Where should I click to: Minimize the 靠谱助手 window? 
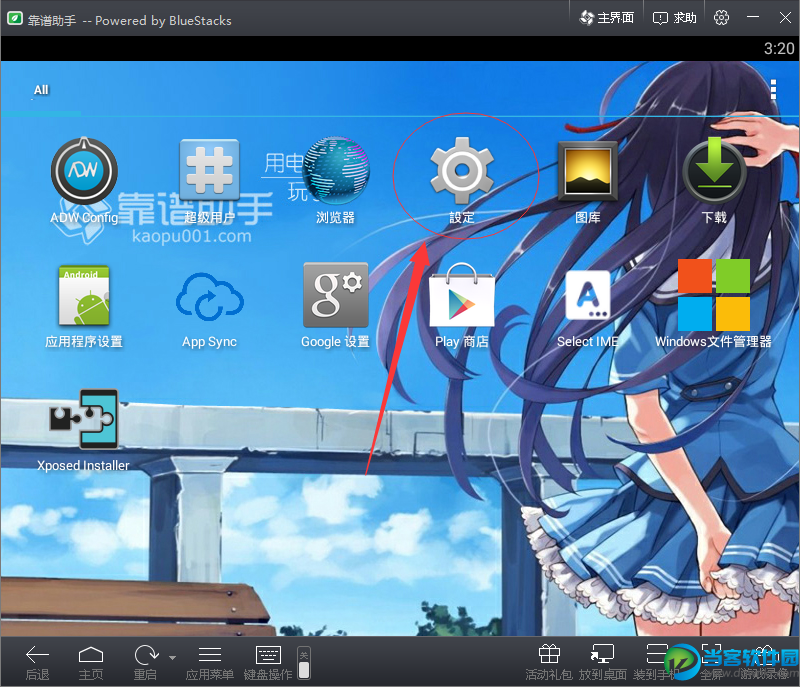tap(753, 17)
